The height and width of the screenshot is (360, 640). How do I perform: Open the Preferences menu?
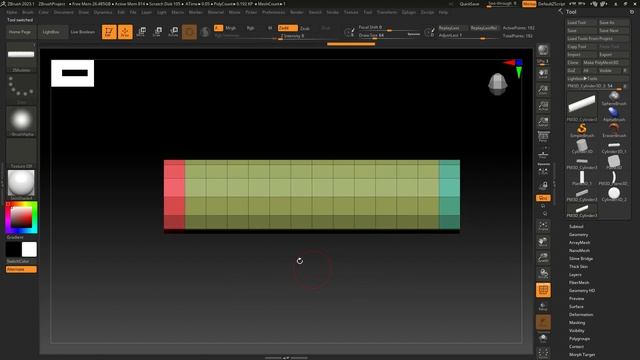pos(273,12)
